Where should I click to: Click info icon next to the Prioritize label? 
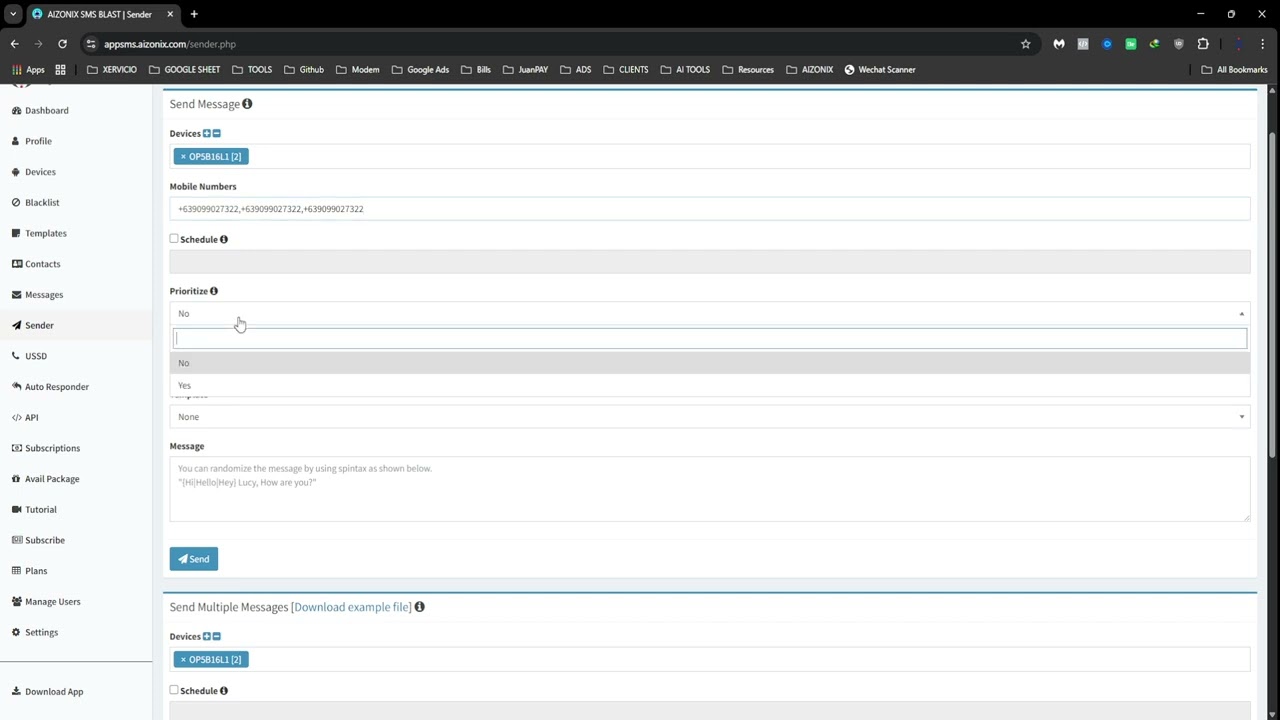pos(214,291)
